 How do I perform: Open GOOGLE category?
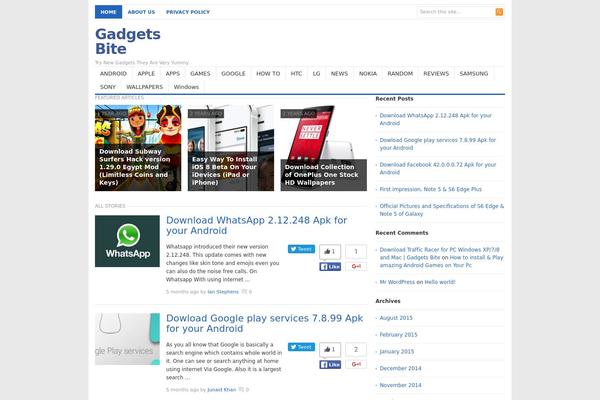coord(233,73)
